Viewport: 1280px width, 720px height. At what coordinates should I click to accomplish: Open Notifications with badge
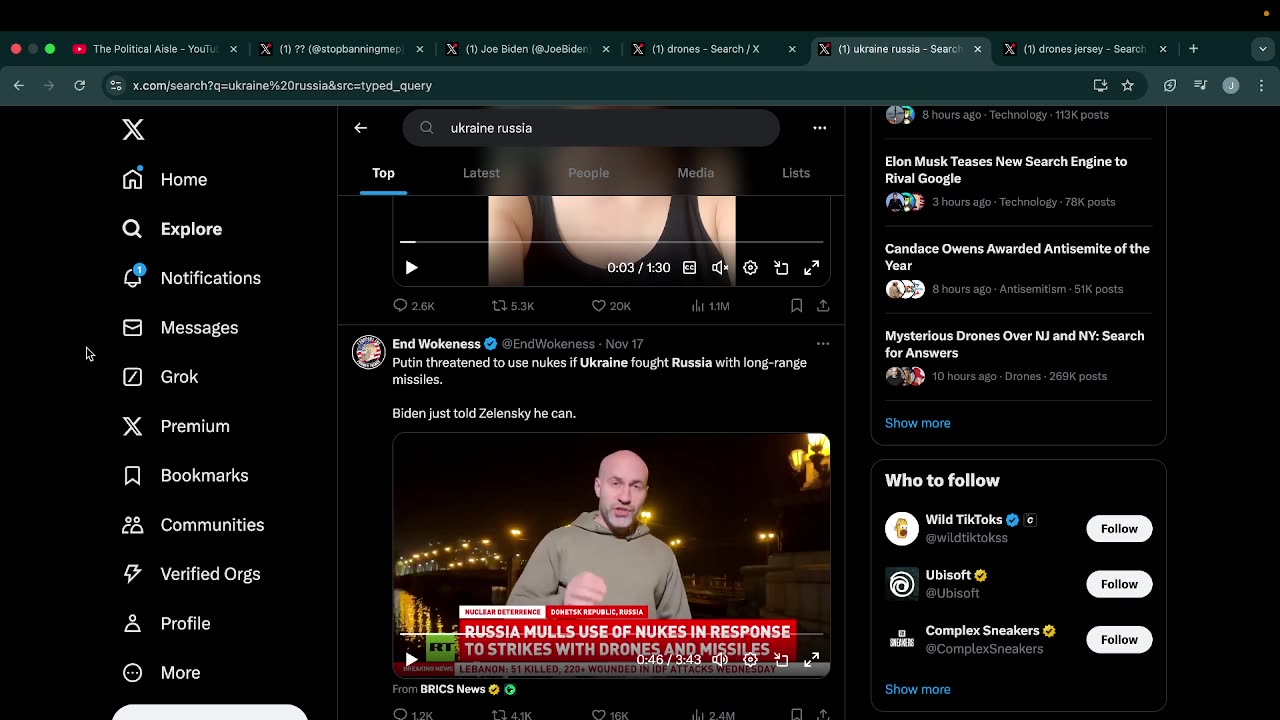[191, 278]
